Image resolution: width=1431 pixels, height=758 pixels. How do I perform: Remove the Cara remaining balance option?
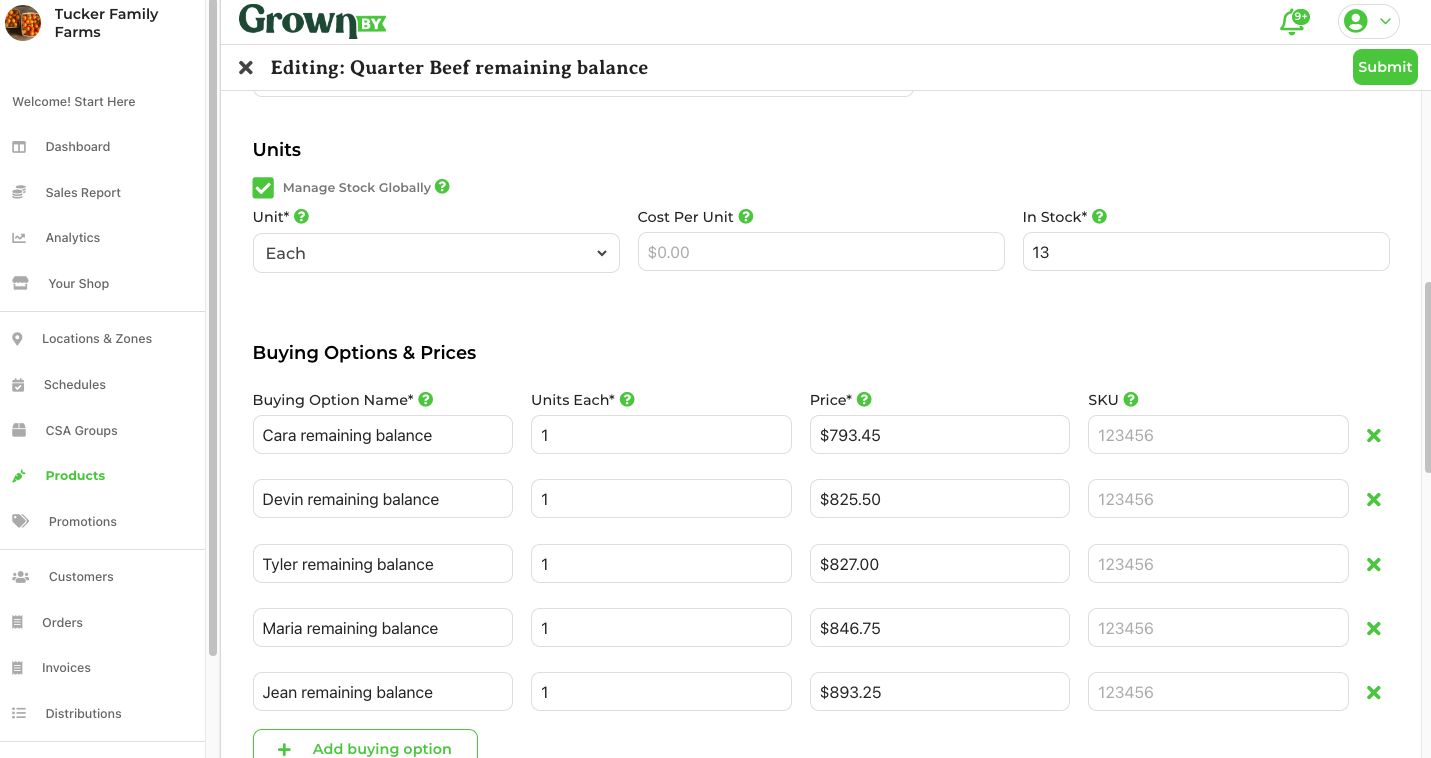[1374, 435]
